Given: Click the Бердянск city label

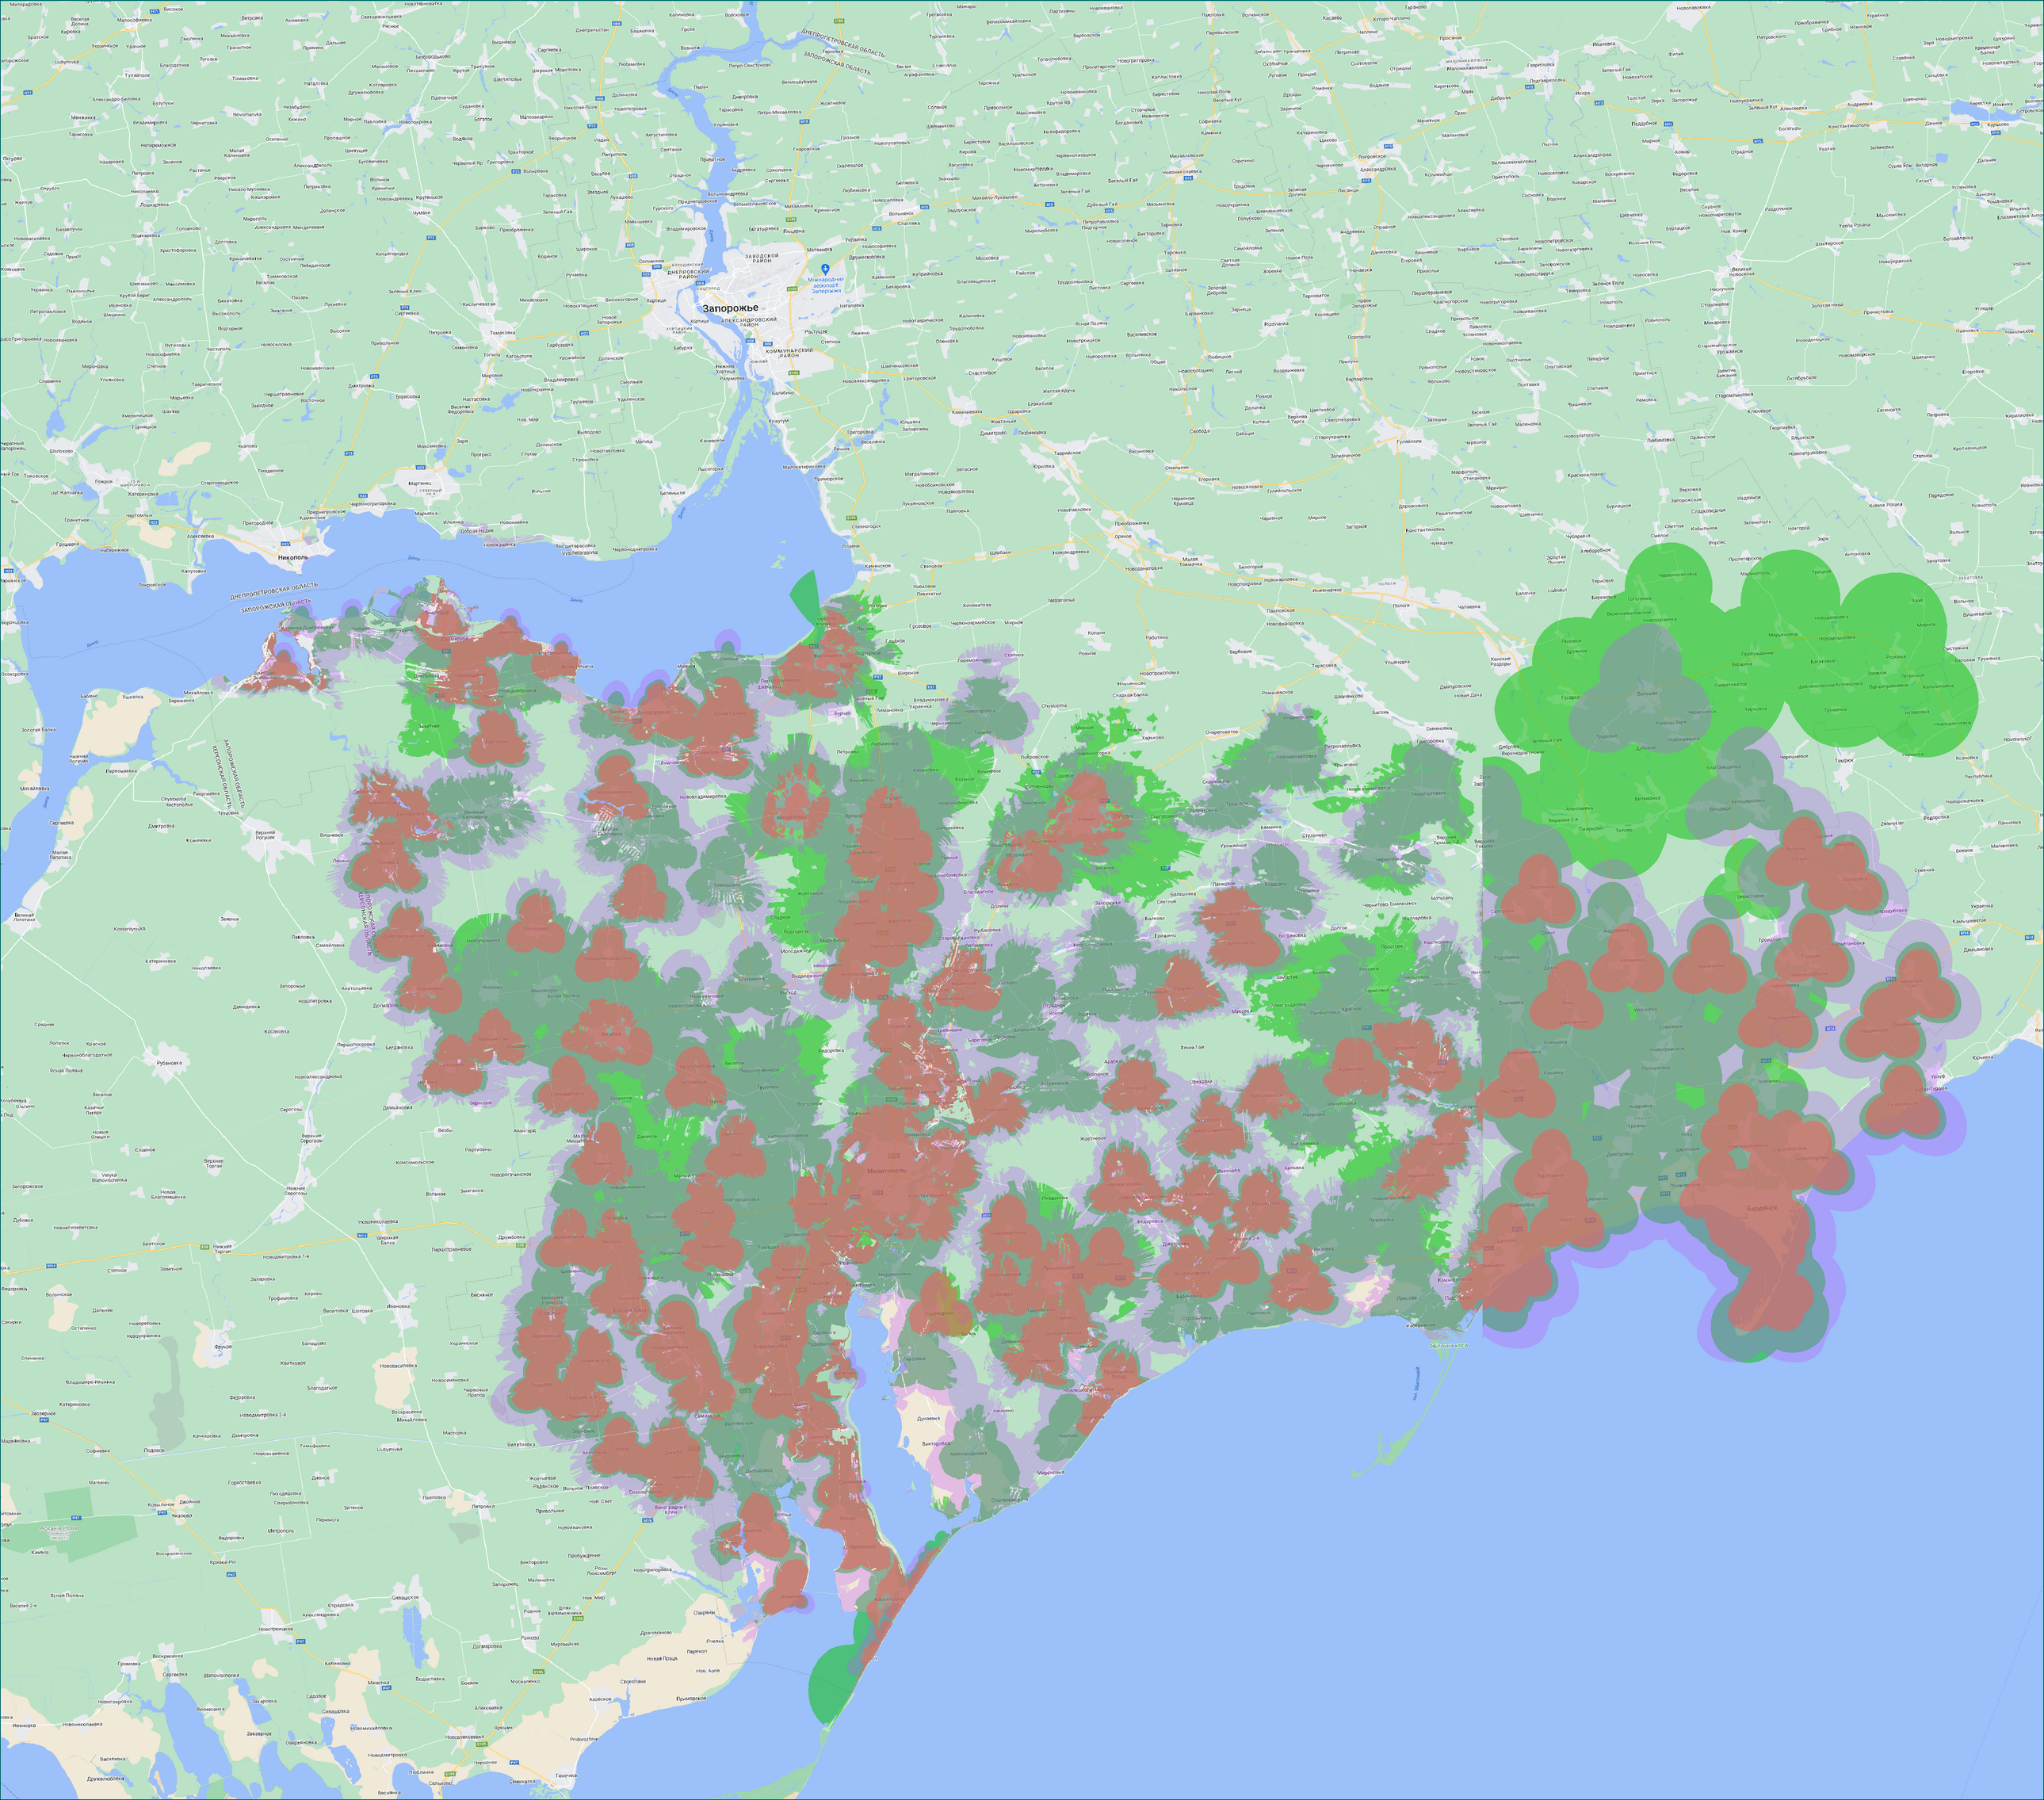Looking at the screenshot, I should pos(1761,1208).
